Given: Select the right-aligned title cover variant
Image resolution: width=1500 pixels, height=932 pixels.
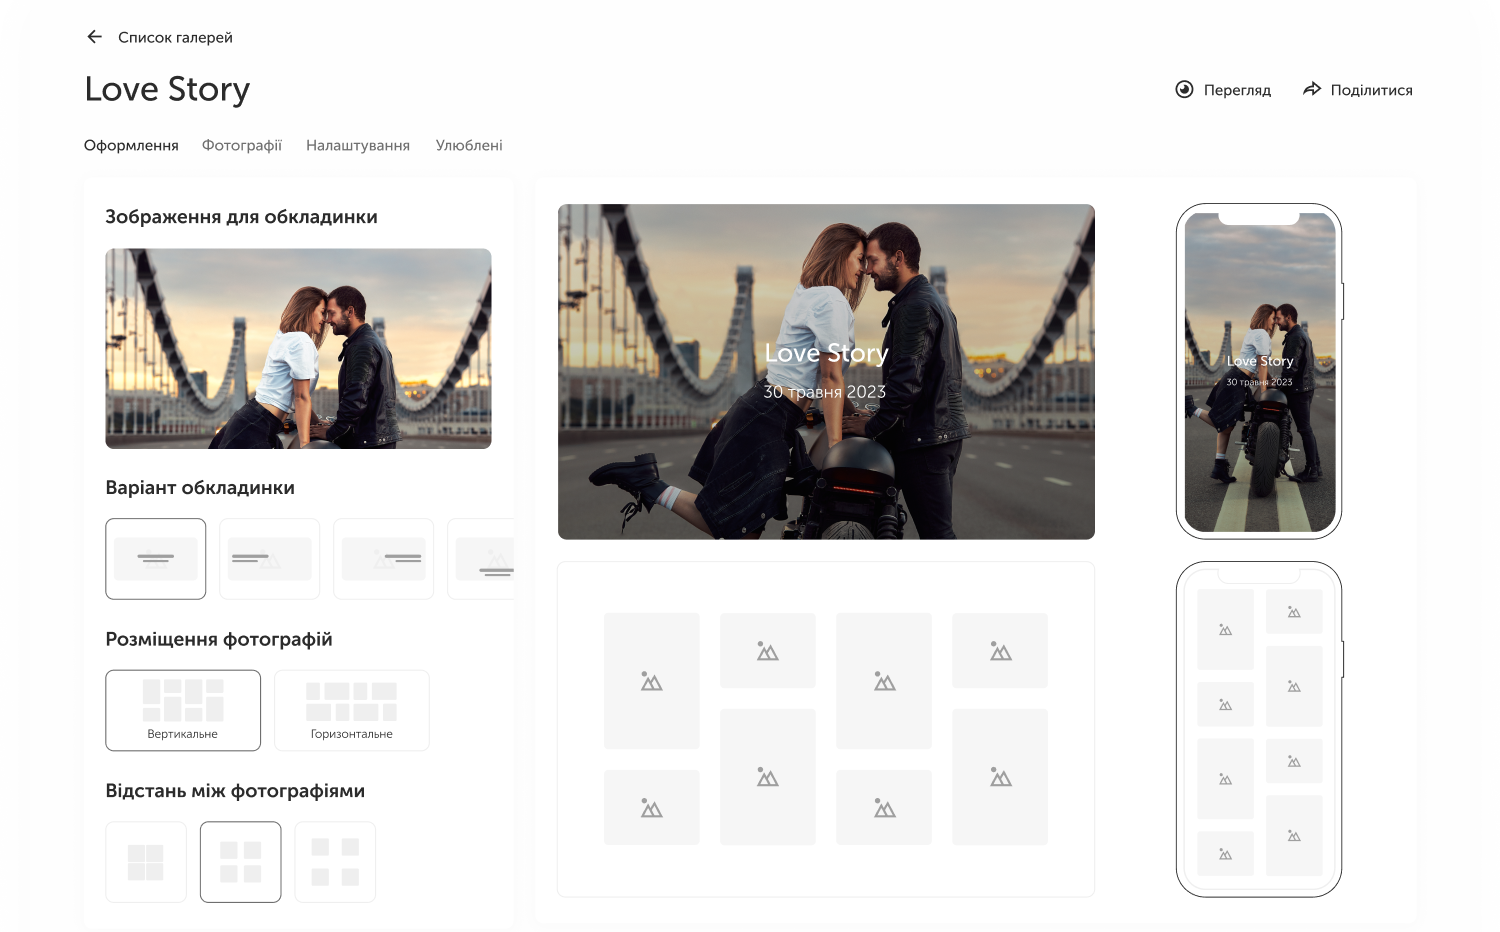Looking at the screenshot, I should [384, 559].
